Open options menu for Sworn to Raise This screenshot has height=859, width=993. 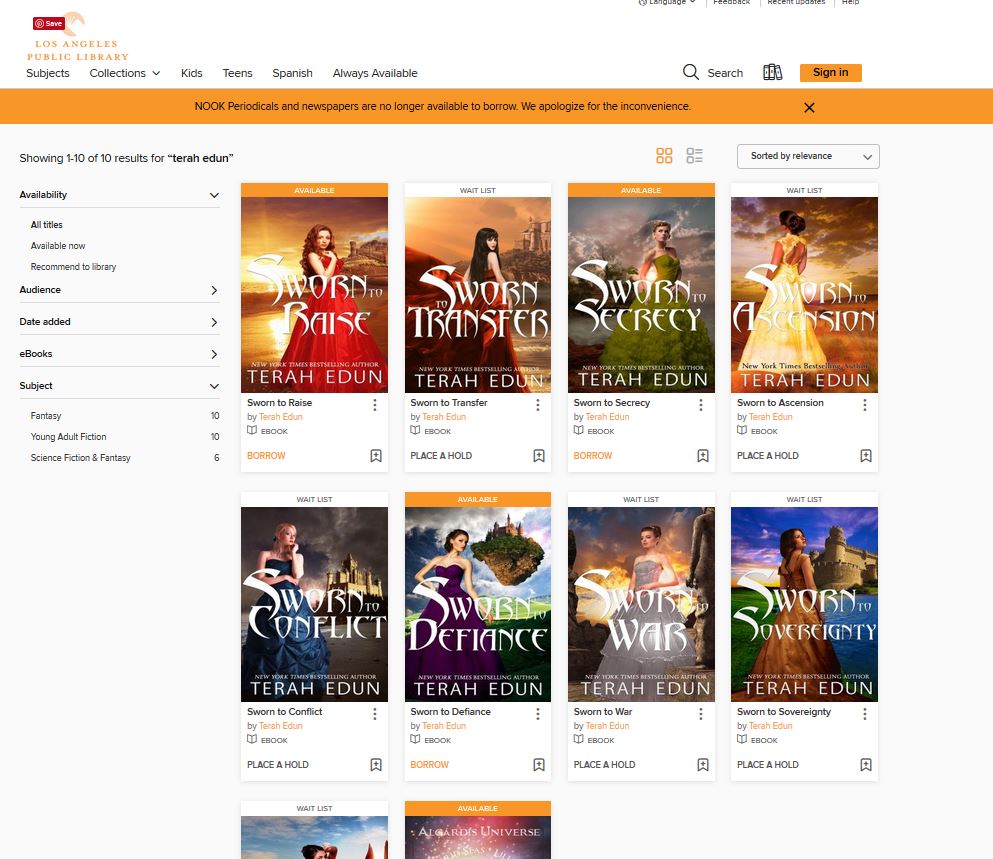tap(375, 405)
